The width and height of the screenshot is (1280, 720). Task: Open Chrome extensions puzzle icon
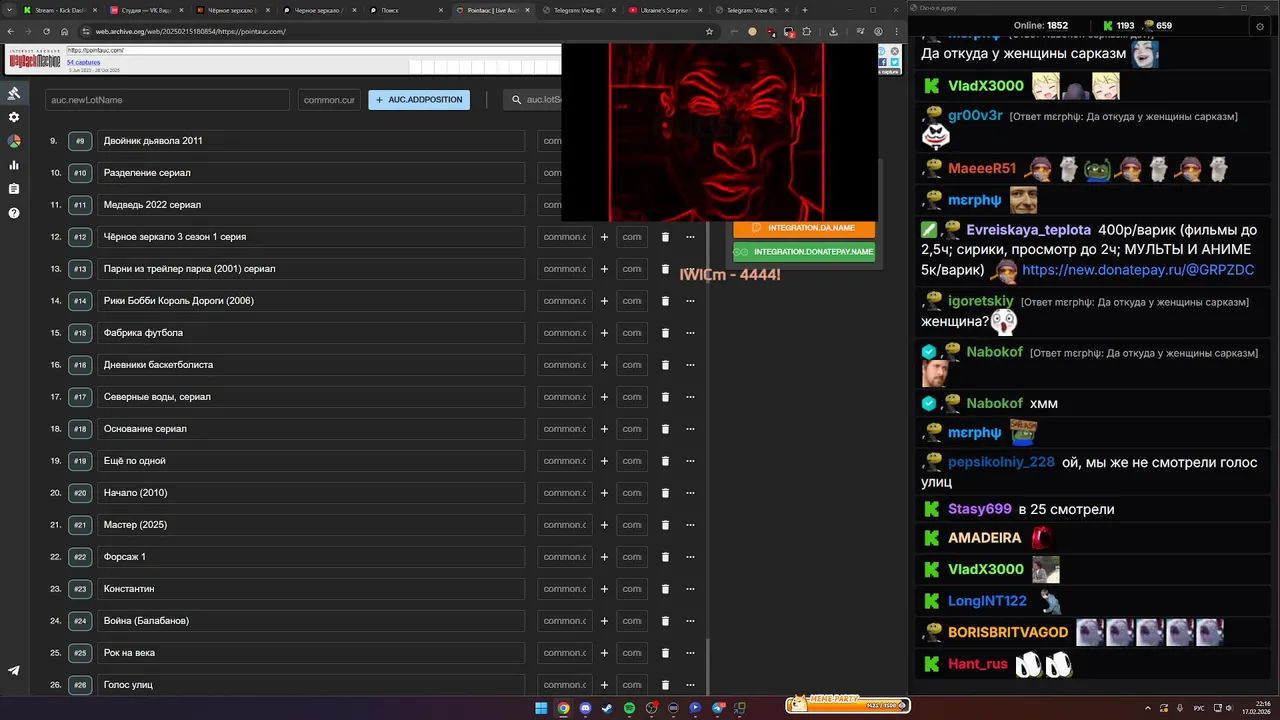point(807,31)
